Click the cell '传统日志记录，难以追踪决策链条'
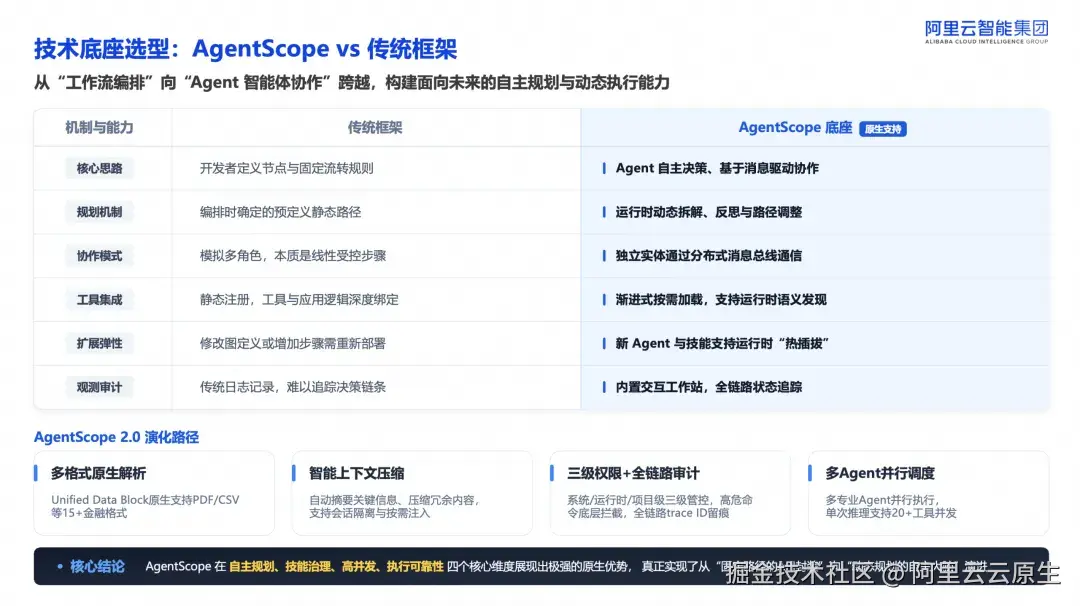The height and width of the screenshot is (606, 1080). point(293,387)
